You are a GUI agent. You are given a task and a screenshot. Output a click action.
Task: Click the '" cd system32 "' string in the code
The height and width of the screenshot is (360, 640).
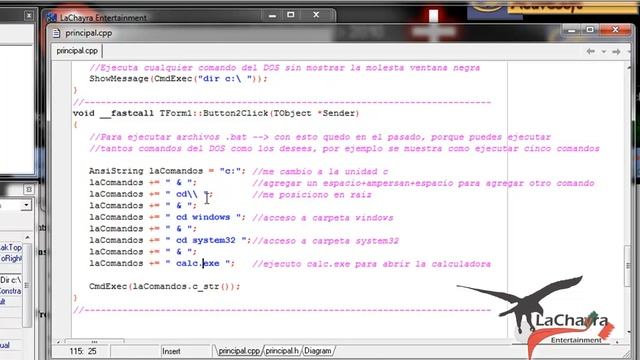pyautogui.click(x=206, y=240)
